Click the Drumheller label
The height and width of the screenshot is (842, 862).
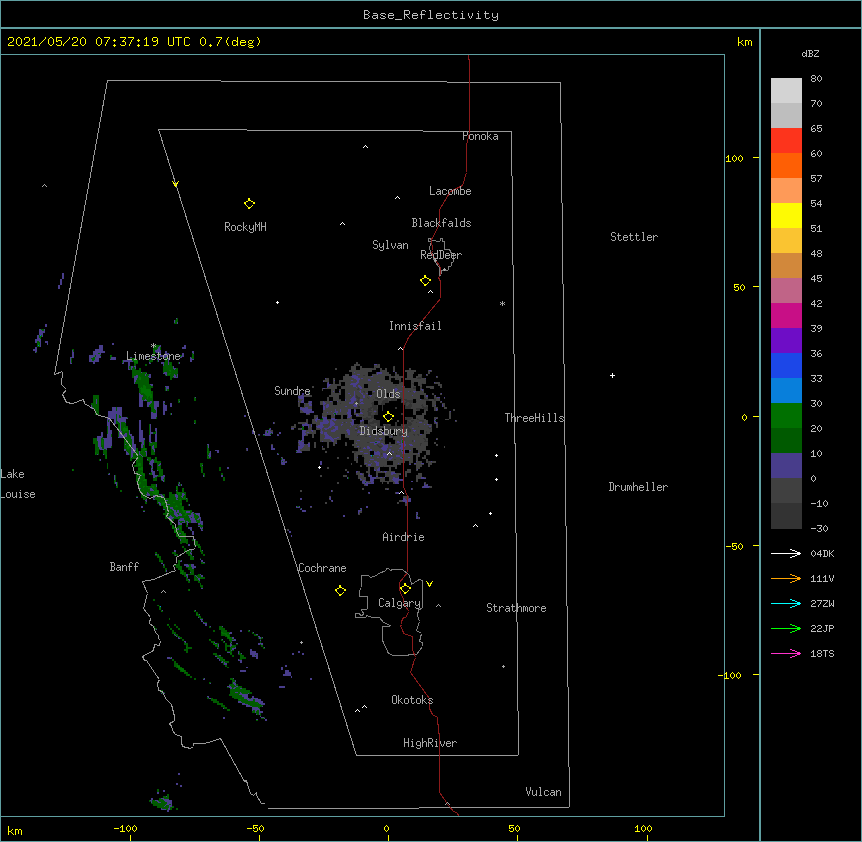coord(638,487)
